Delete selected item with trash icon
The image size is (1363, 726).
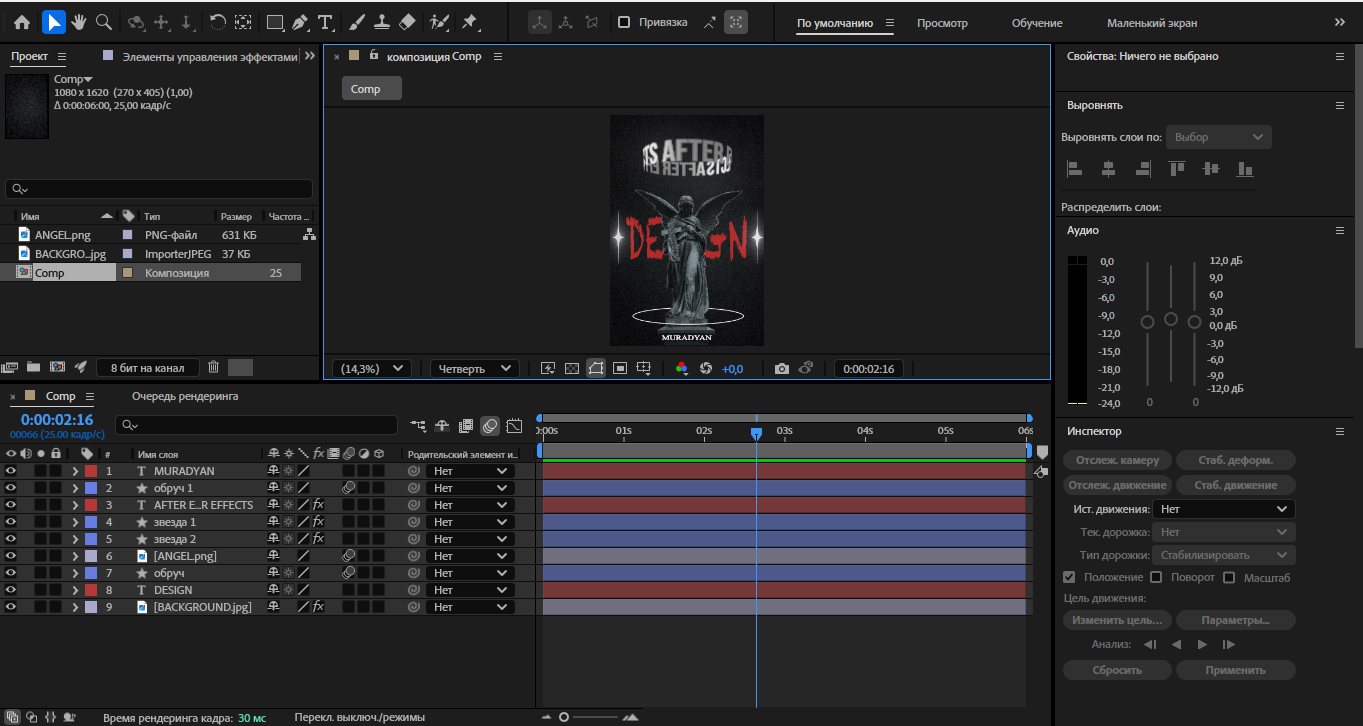(213, 367)
